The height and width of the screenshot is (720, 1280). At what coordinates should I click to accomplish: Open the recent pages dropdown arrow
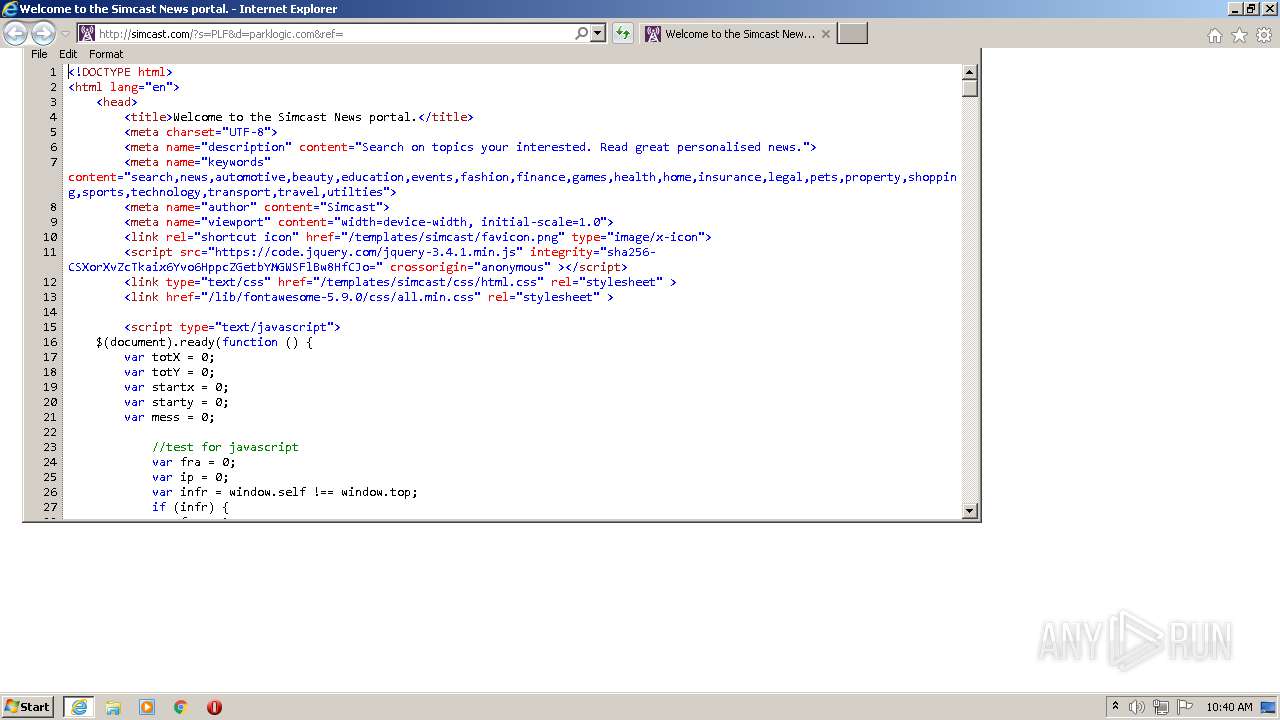click(65, 34)
